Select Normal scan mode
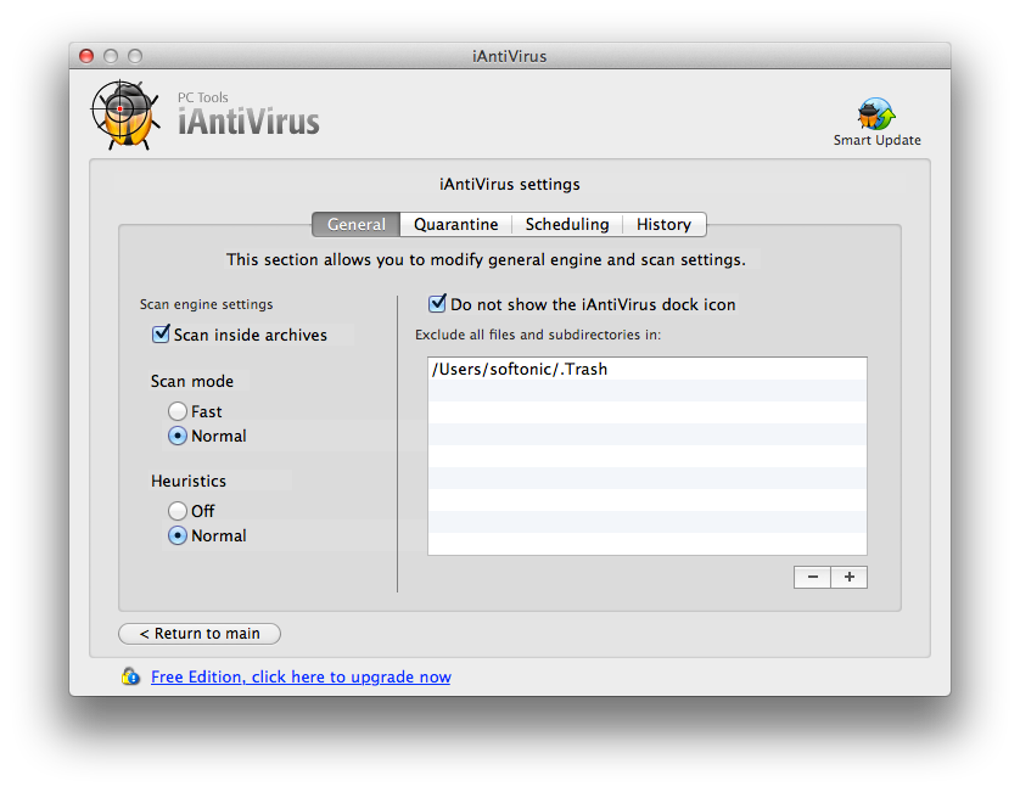This screenshot has height=792, width=1020. point(177,436)
